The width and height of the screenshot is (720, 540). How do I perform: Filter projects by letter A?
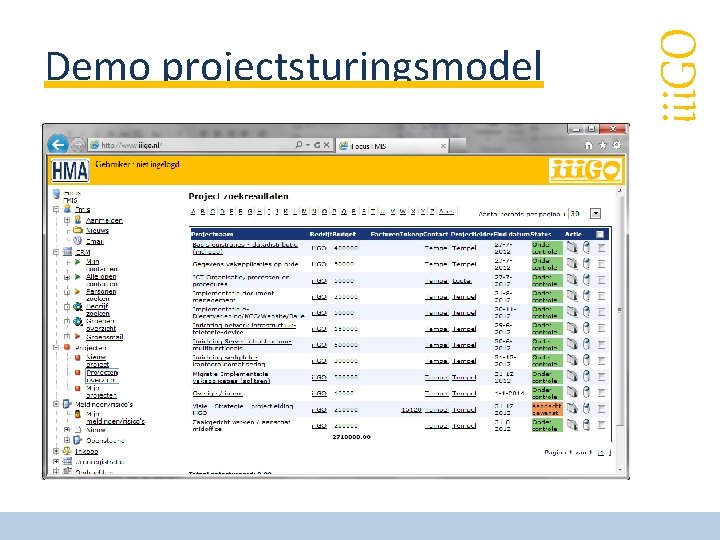coord(193,212)
